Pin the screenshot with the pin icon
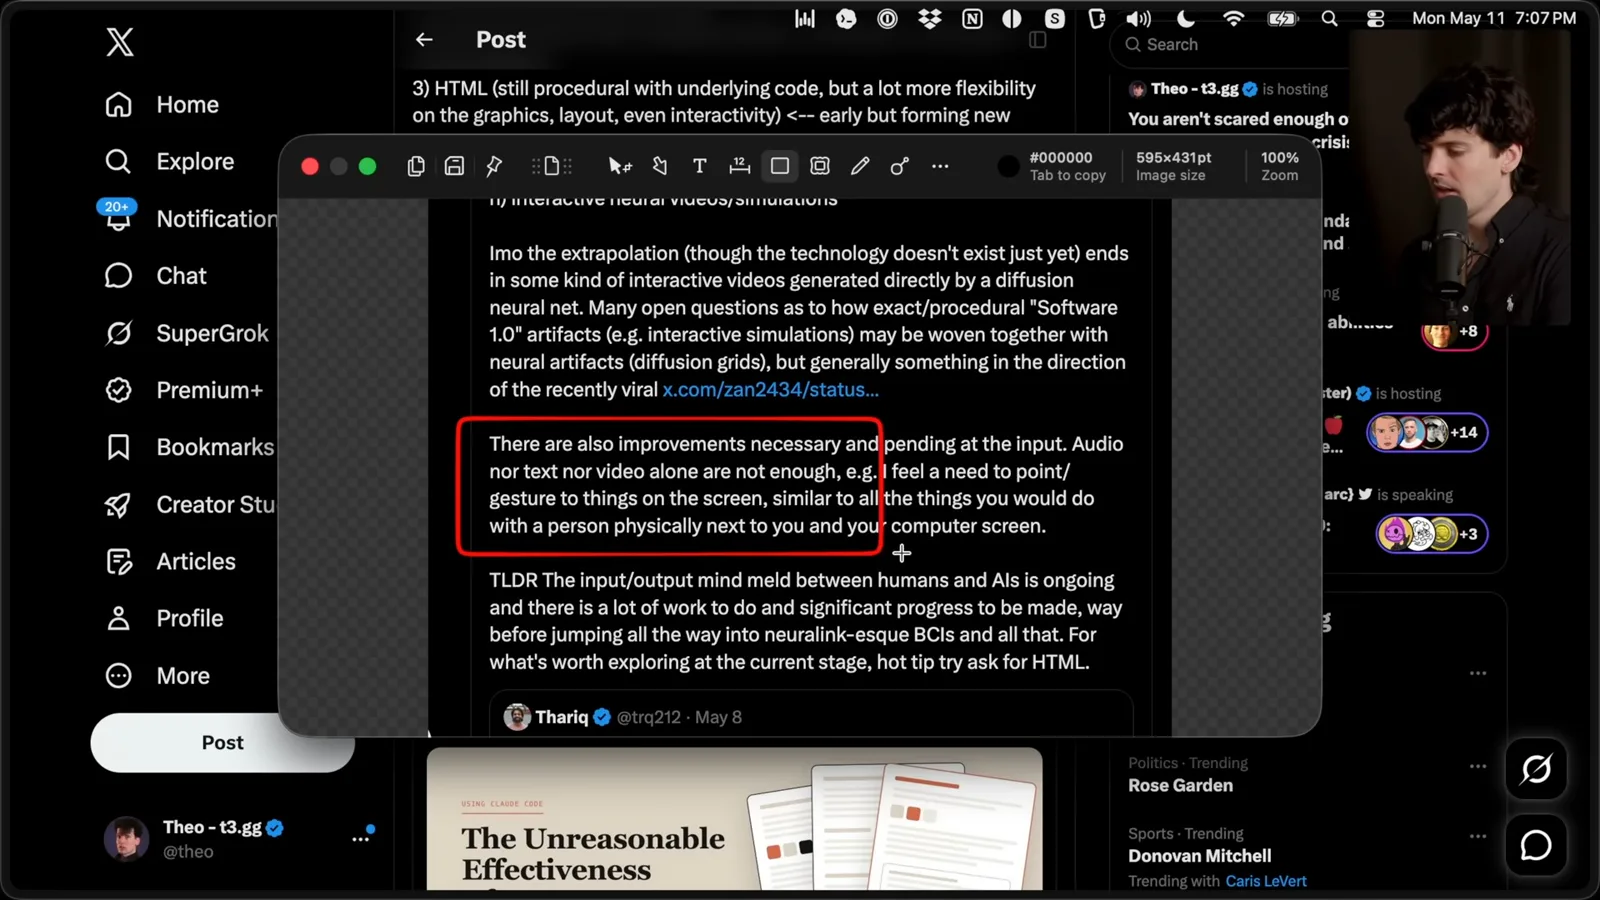This screenshot has width=1600, height=900. click(x=494, y=166)
